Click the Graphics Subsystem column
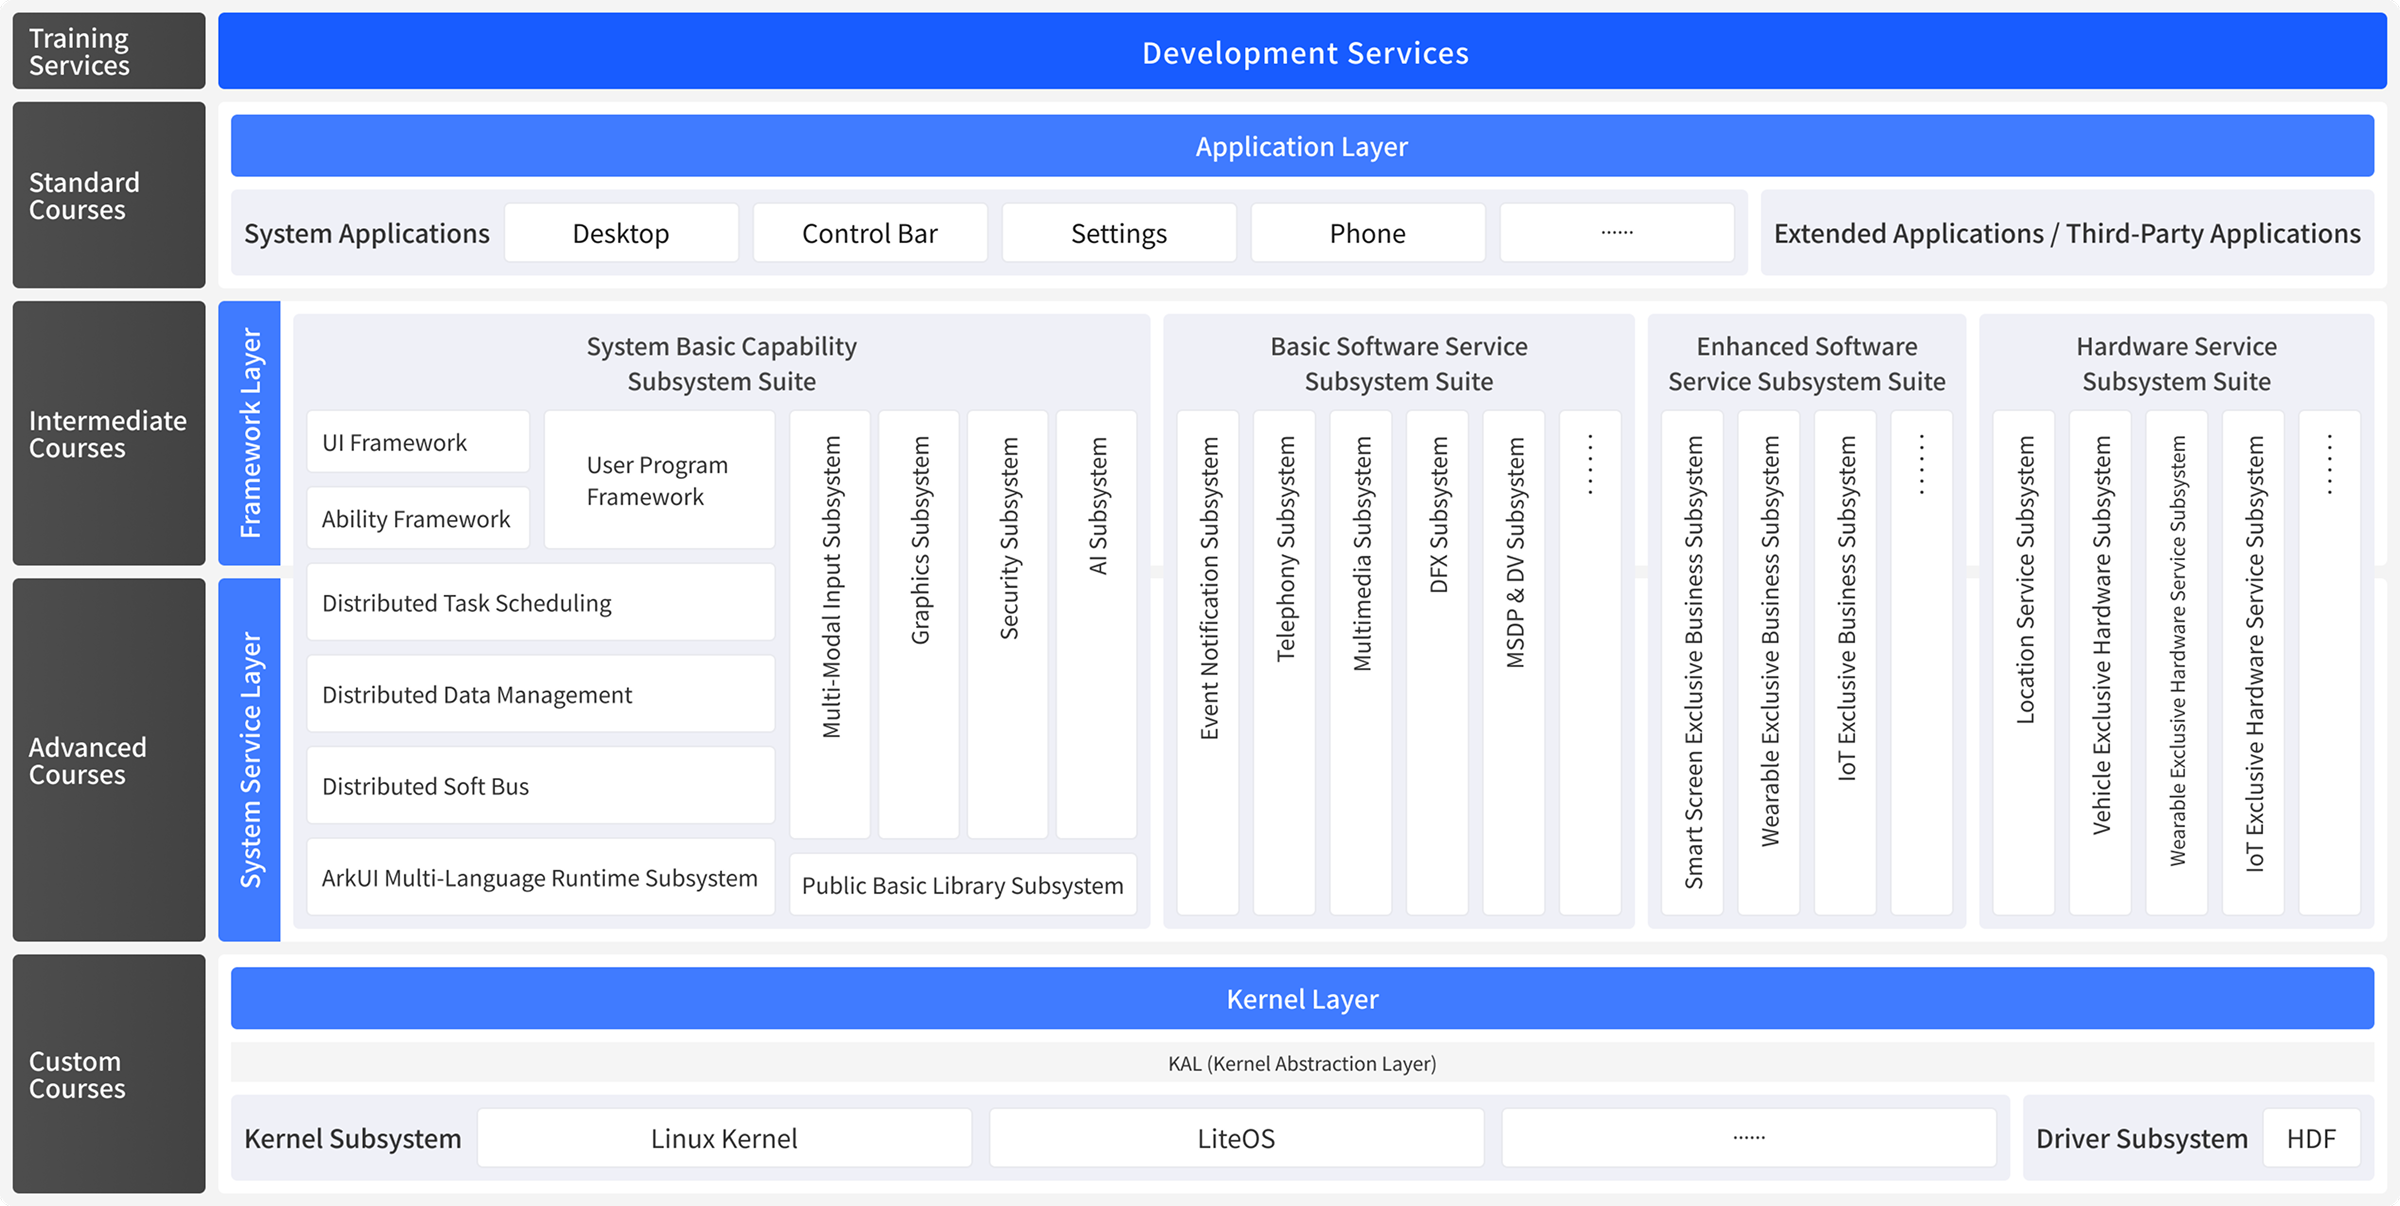The height and width of the screenshot is (1206, 2400). (918, 620)
